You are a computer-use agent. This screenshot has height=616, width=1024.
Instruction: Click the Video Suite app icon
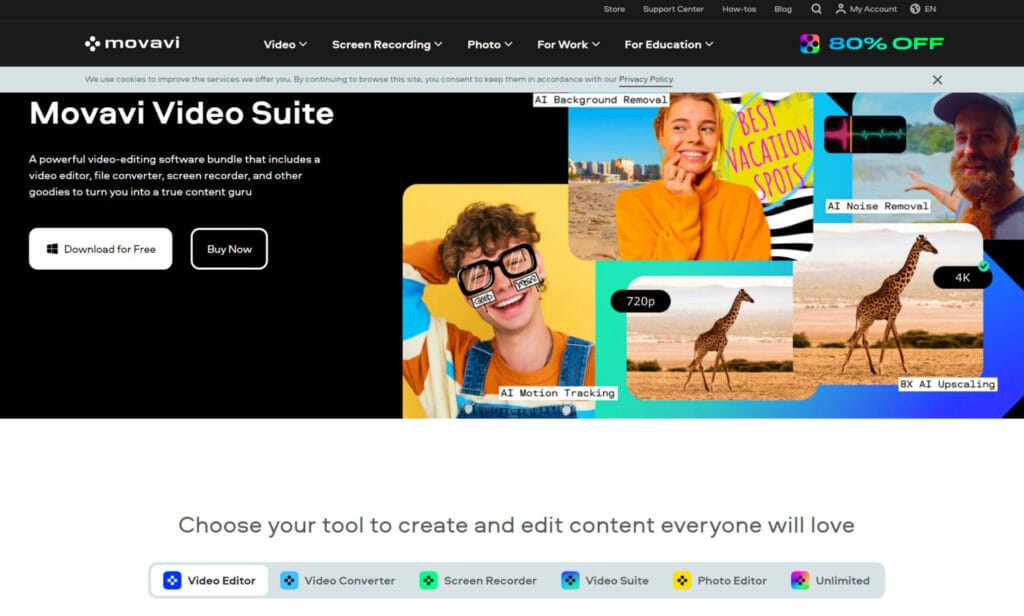[x=570, y=580]
